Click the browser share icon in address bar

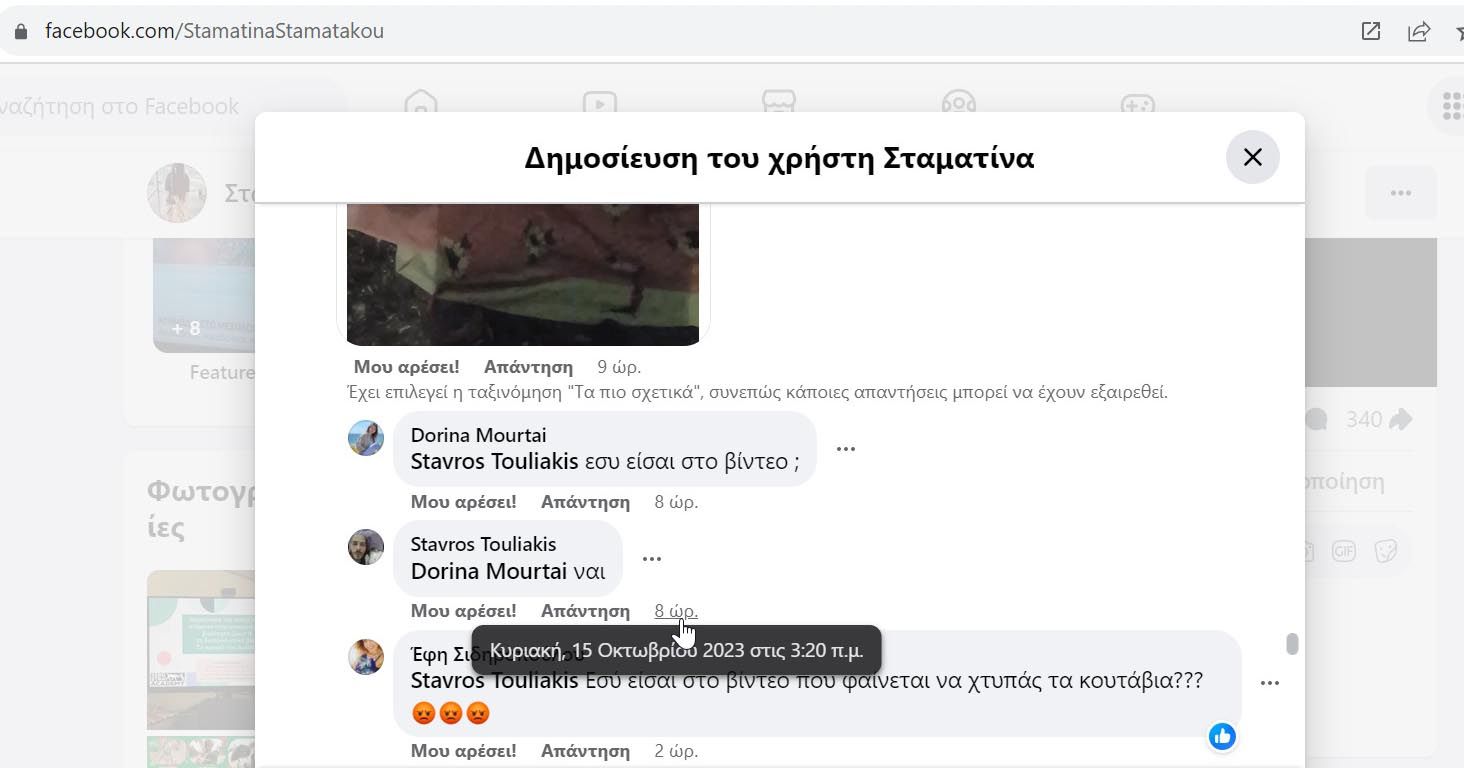click(1419, 31)
